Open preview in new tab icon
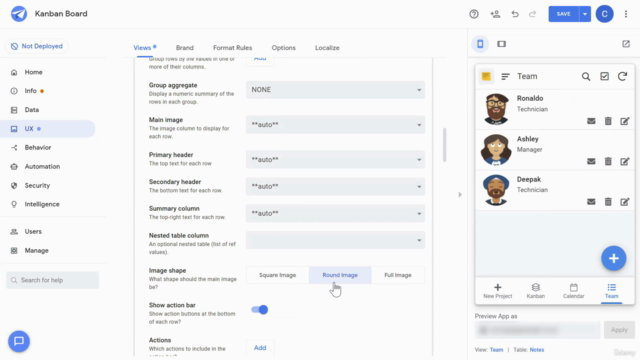The height and width of the screenshot is (360, 640). tap(626, 44)
